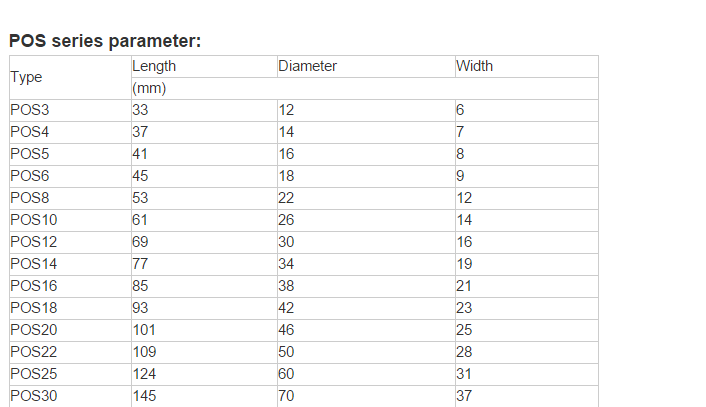Select the POS8 type cell
The width and height of the screenshot is (706, 407).
(70, 198)
